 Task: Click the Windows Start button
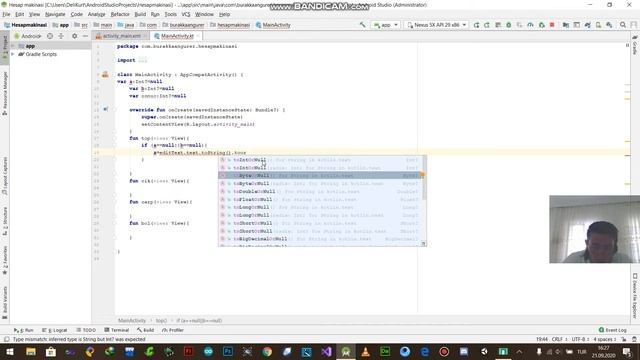pos(10,351)
